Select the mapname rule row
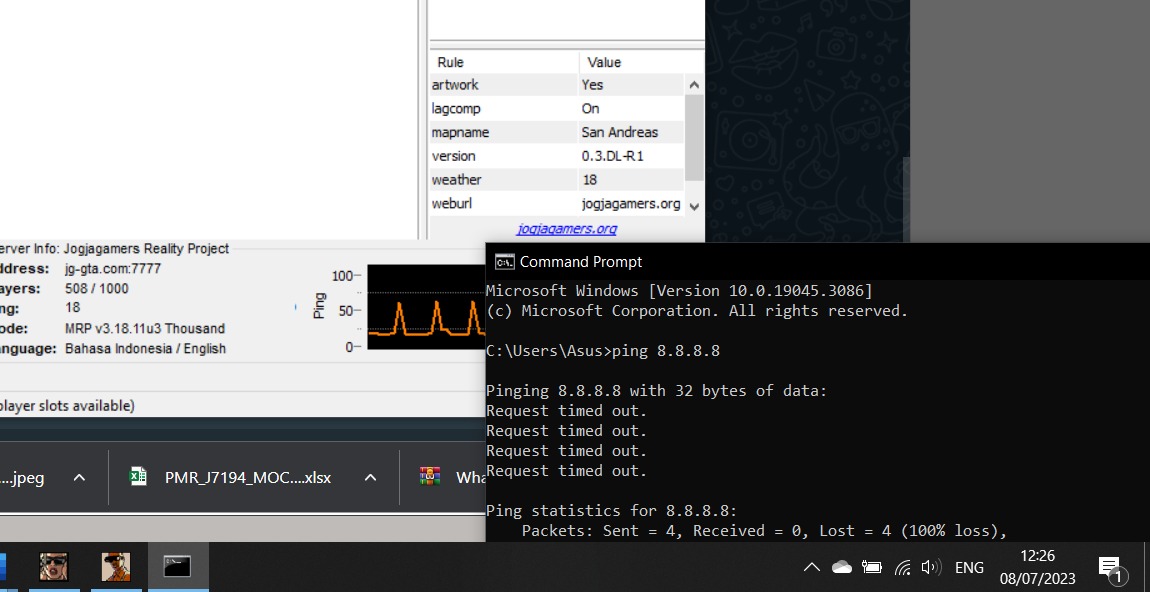Viewport: 1150px width, 592px height. pos(557,133)
